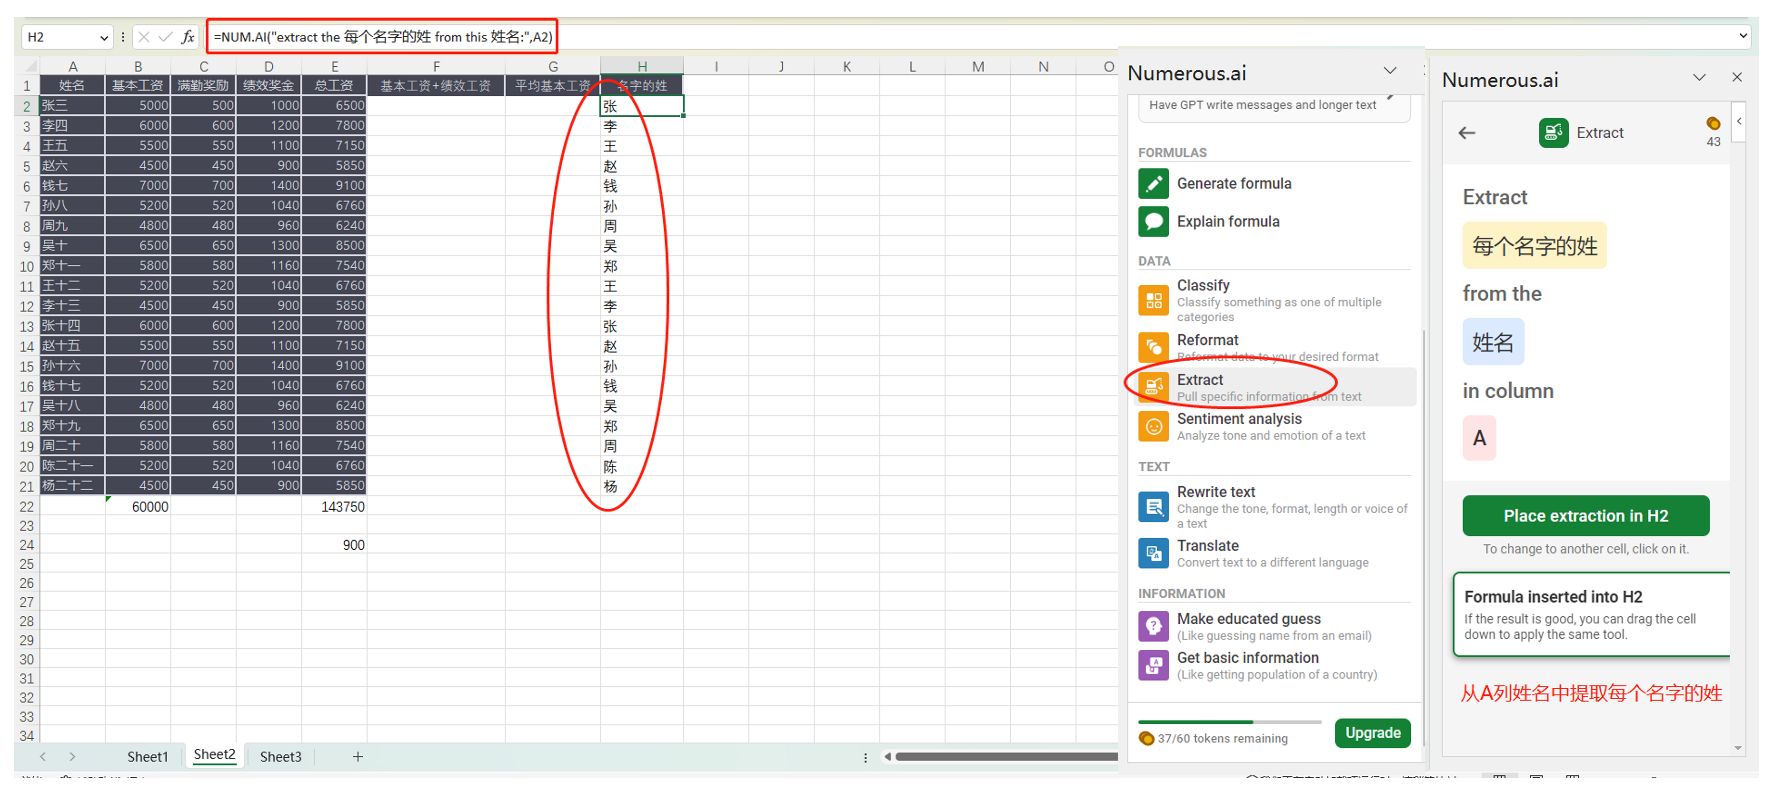Confirm formula entry with the checkmark icon

pos(165,37)
